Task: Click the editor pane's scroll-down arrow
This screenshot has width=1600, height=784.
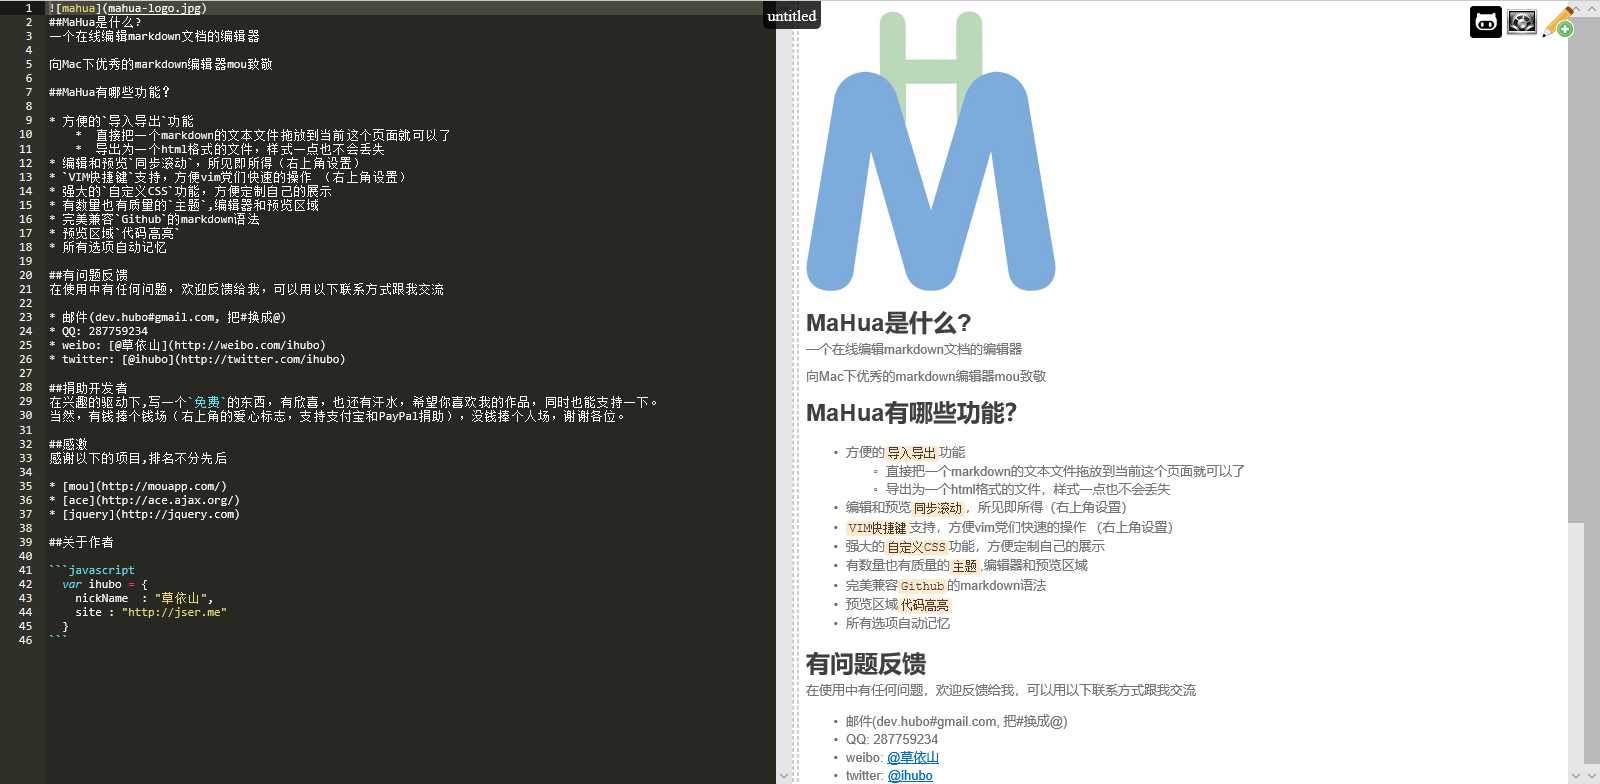Action: (x=784, y=776)
